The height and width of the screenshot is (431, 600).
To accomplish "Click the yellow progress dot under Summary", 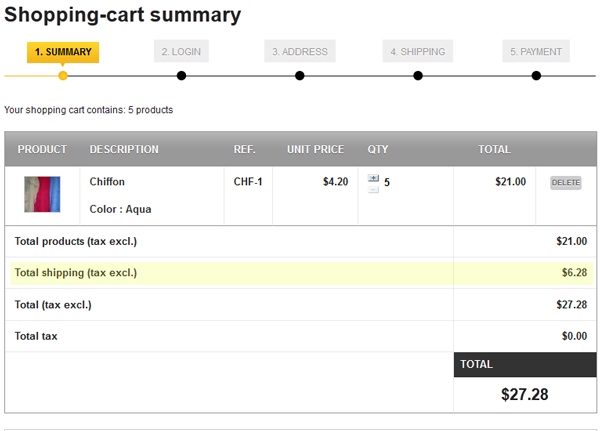I will [63, 76].
